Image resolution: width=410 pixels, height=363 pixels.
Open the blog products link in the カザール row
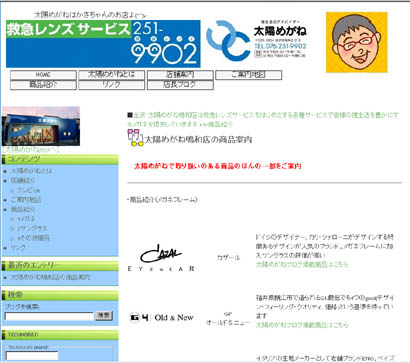[x=302, y=264]
